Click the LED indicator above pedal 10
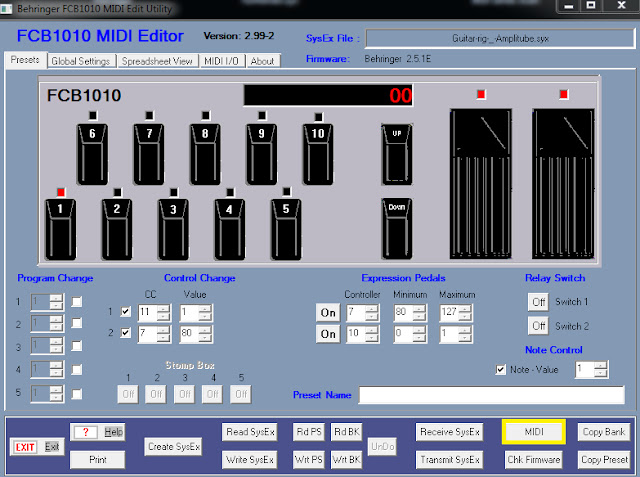 click(318, 117)
